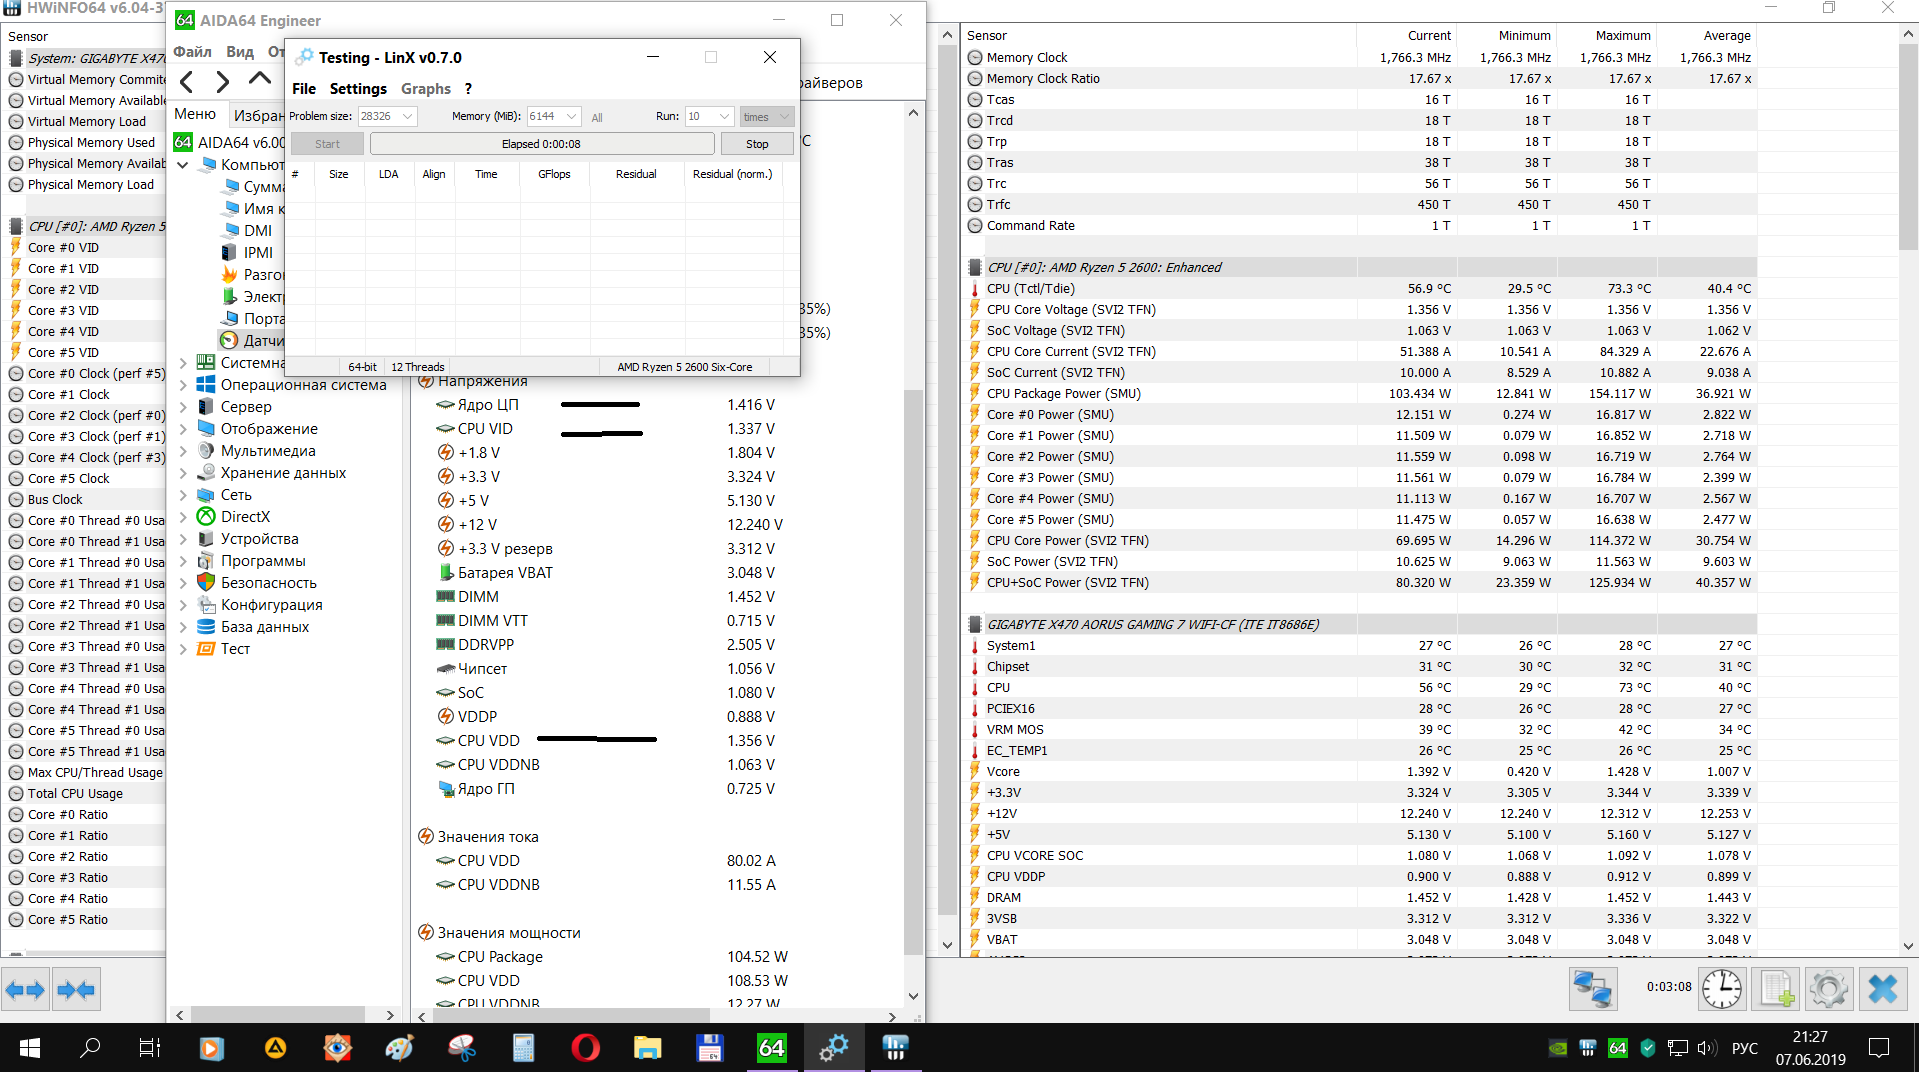Select CPU (Tctl/Tdie) sensor row

1360,289
